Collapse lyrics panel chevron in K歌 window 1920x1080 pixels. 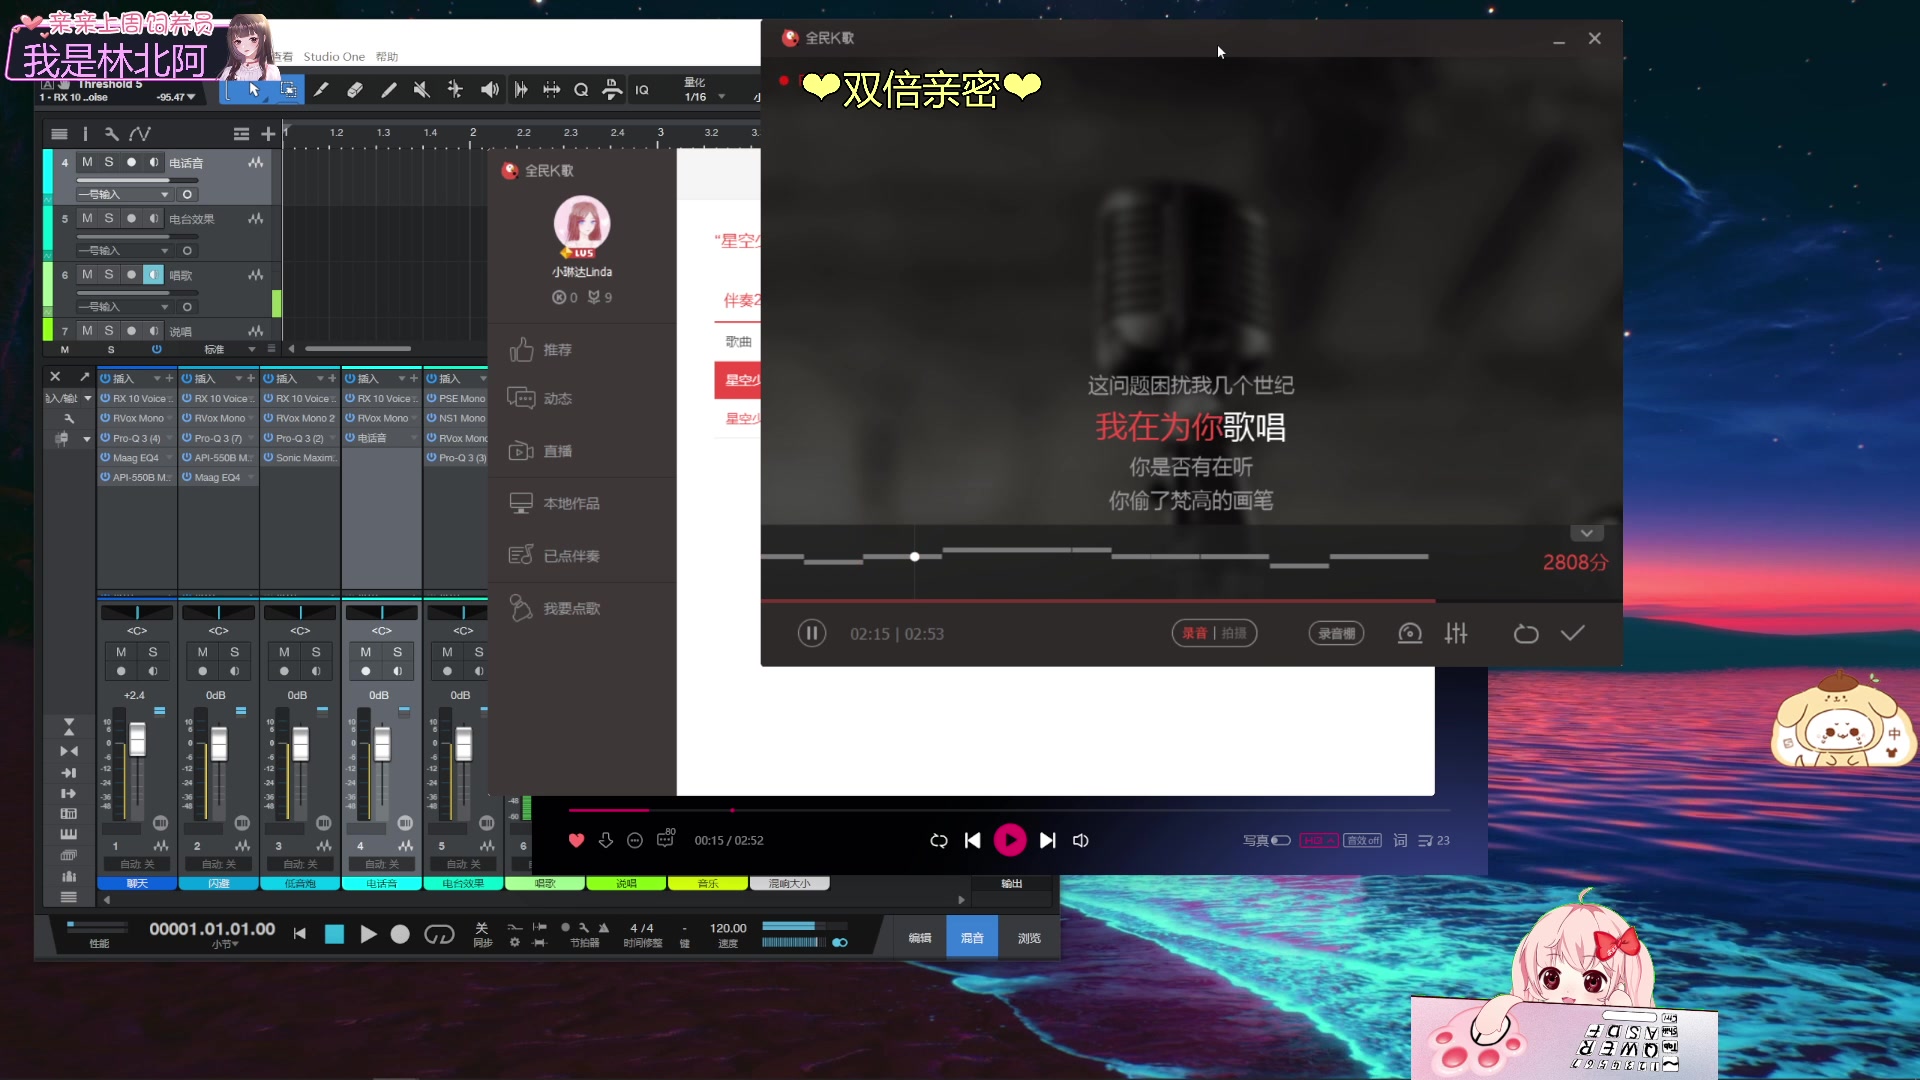[x=1586, y=533]
